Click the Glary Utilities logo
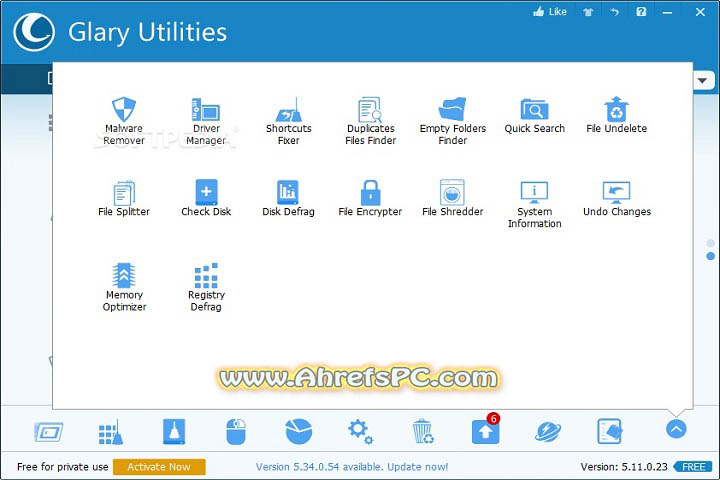This screenshot has width=720, height=480. (x=34, y=32)
